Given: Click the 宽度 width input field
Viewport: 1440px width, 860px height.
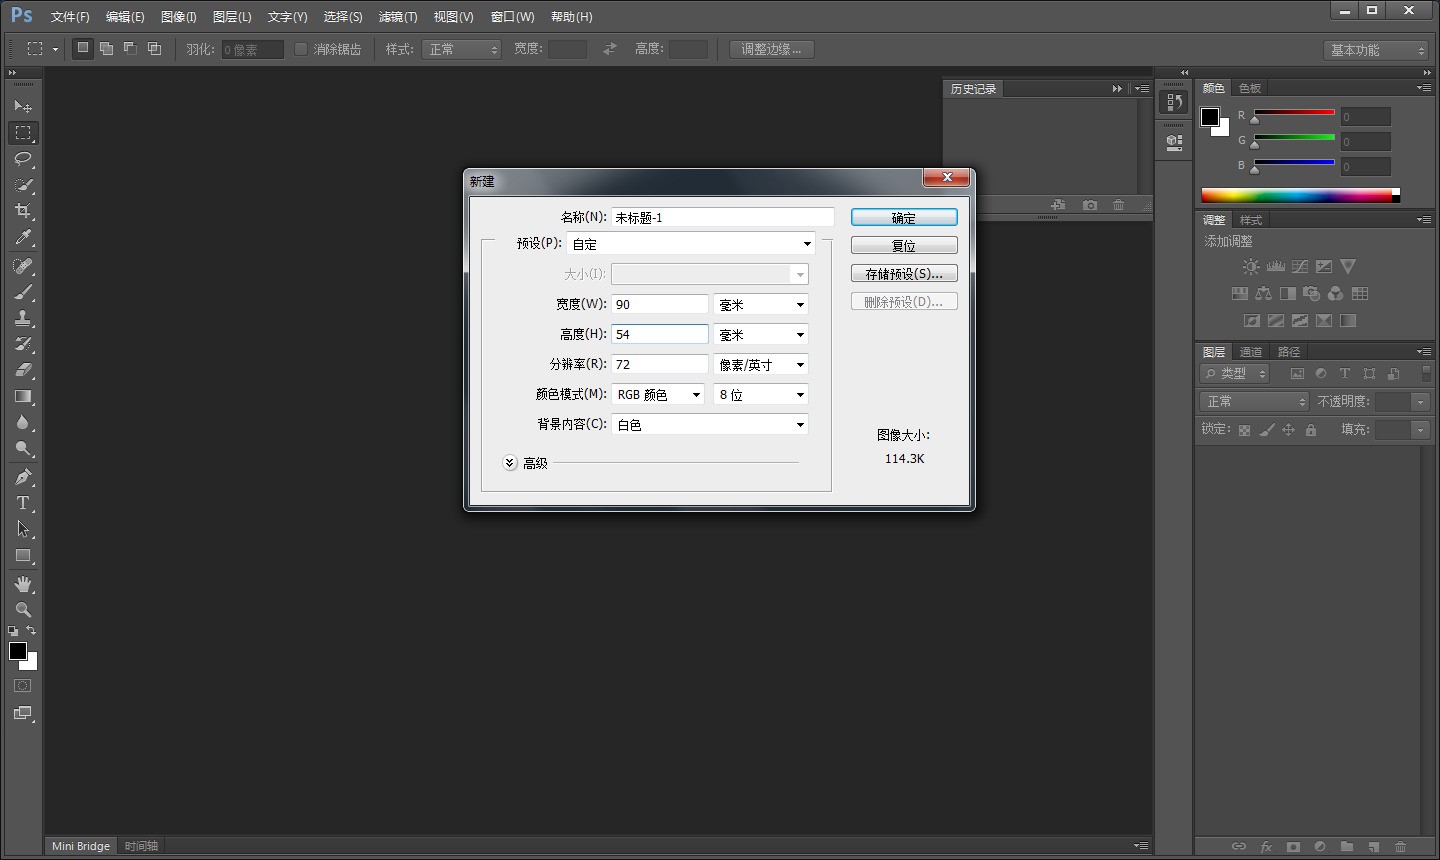Looking at the screenshot, I should click(659, 305).
